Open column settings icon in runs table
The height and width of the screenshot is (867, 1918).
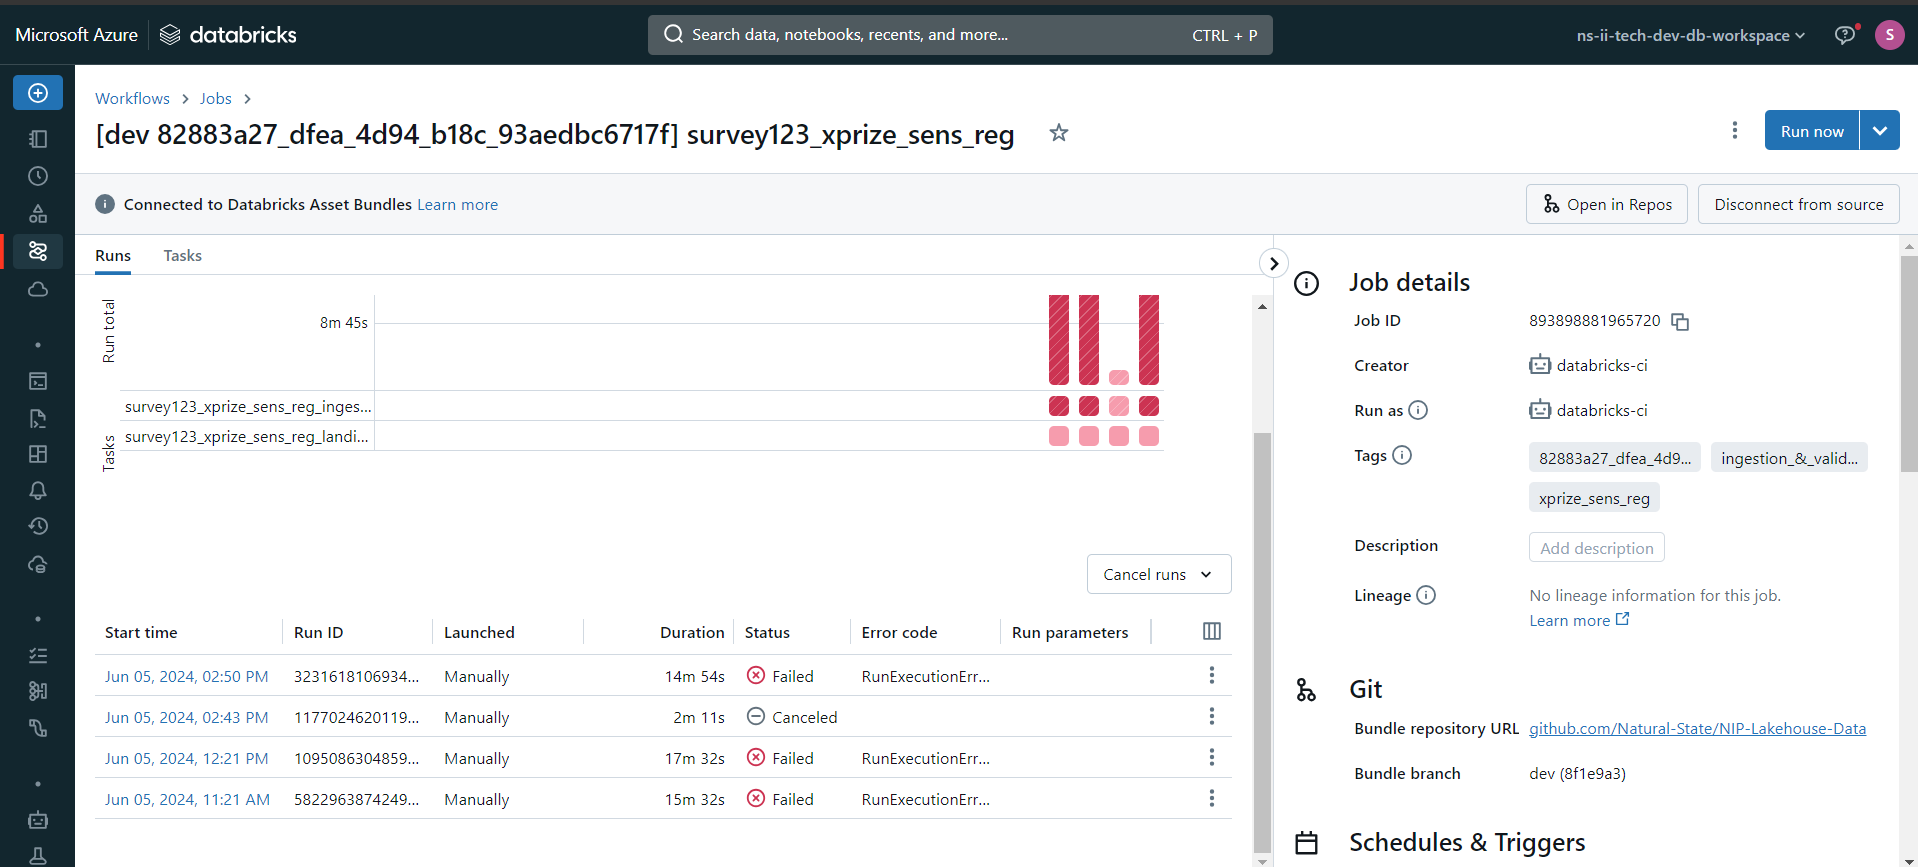click(x=1212, y=631)
